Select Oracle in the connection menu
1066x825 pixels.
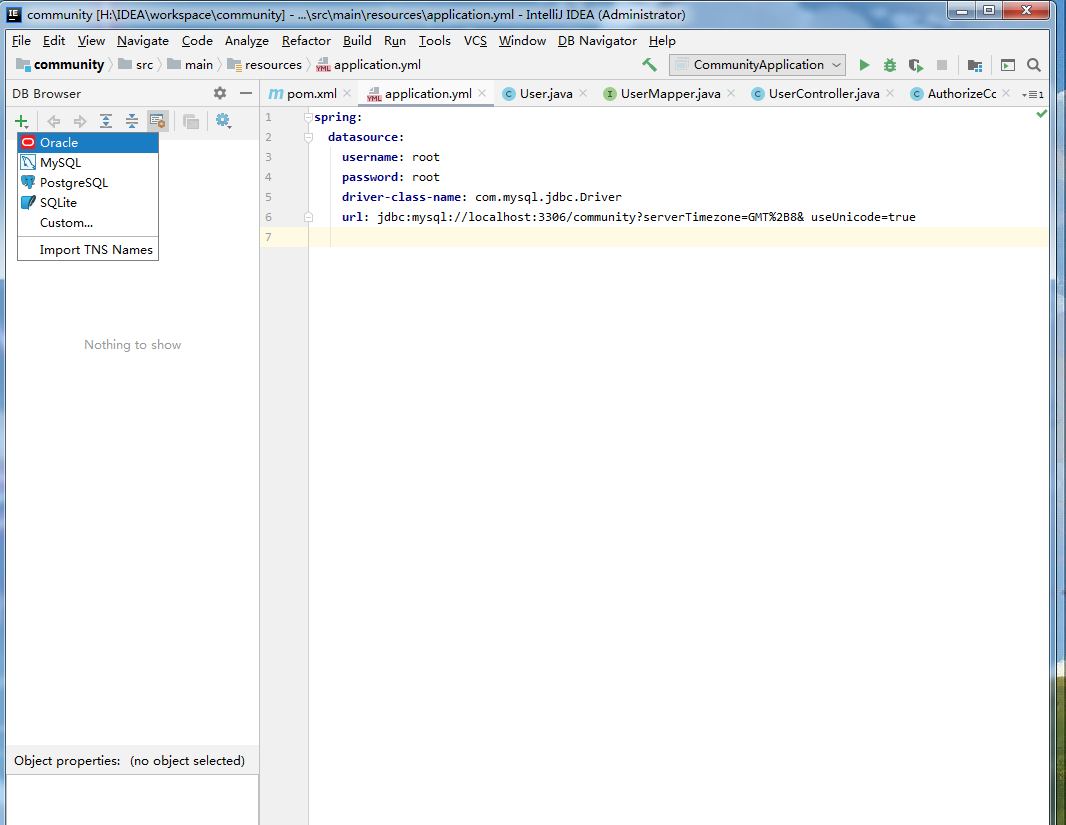pyautogui.click(x=88, y=143)
